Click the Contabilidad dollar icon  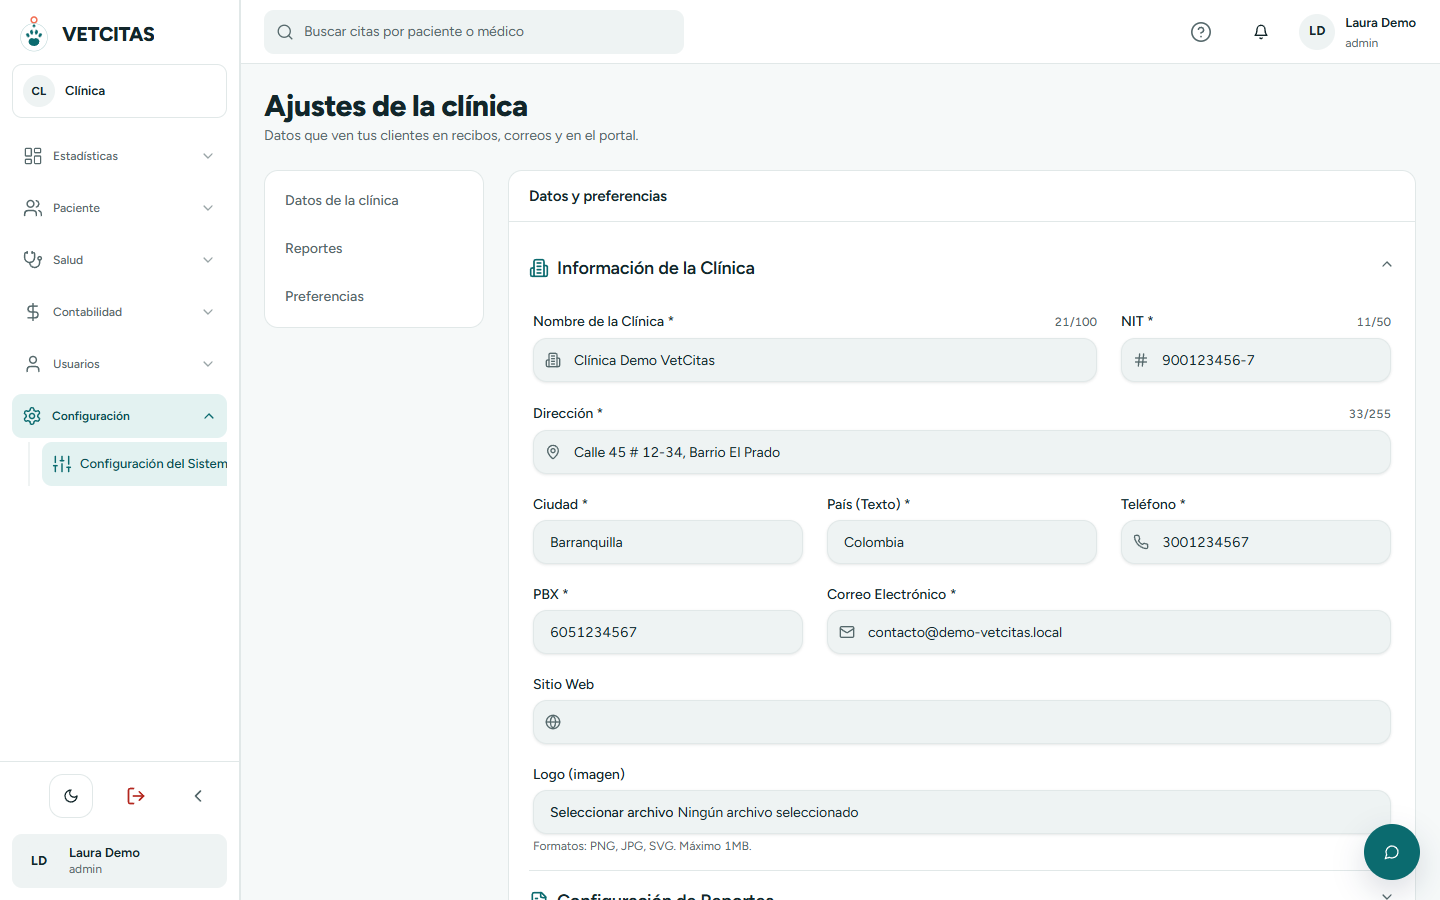click(x=33, y=312)
